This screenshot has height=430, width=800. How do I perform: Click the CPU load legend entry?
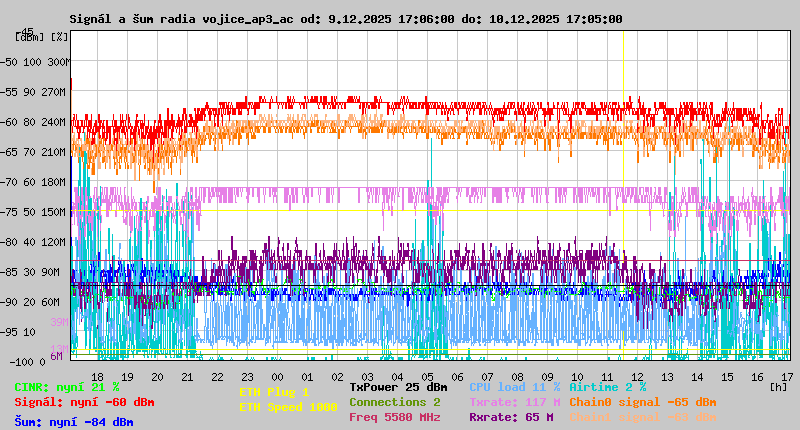(x=514, y=387)
